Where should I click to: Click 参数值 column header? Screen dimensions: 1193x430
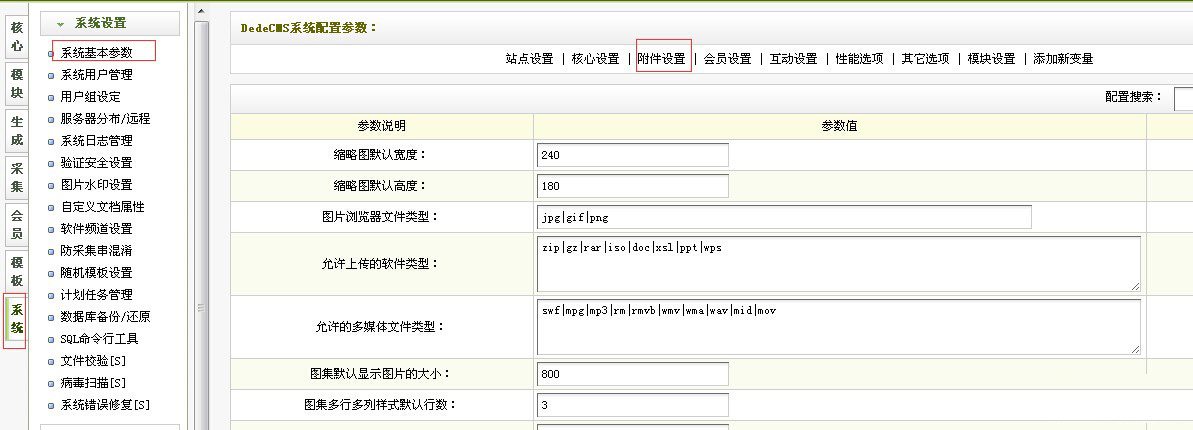click(839, 126)
